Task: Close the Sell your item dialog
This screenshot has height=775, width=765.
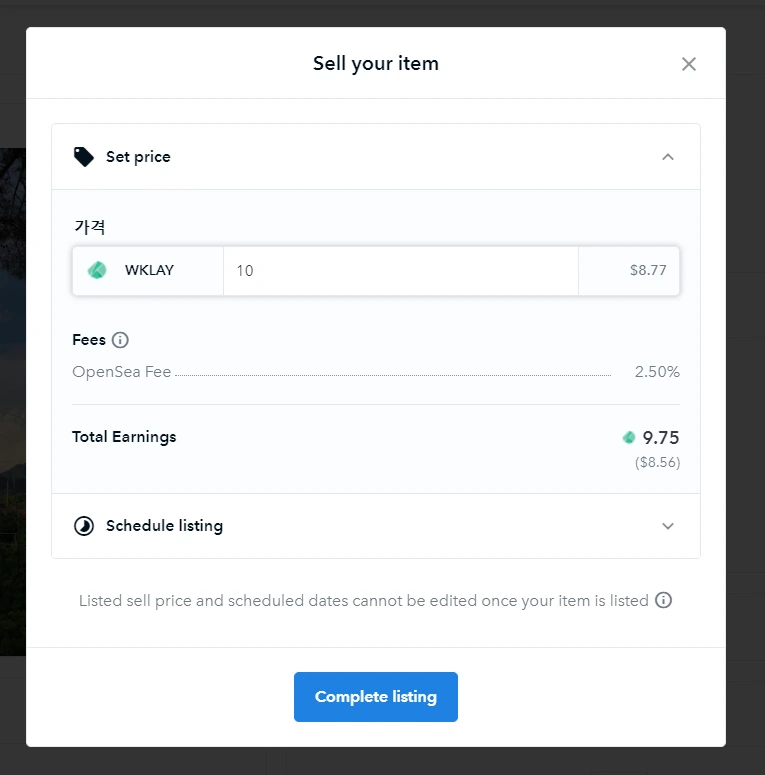Action: (x=688, y=64)
